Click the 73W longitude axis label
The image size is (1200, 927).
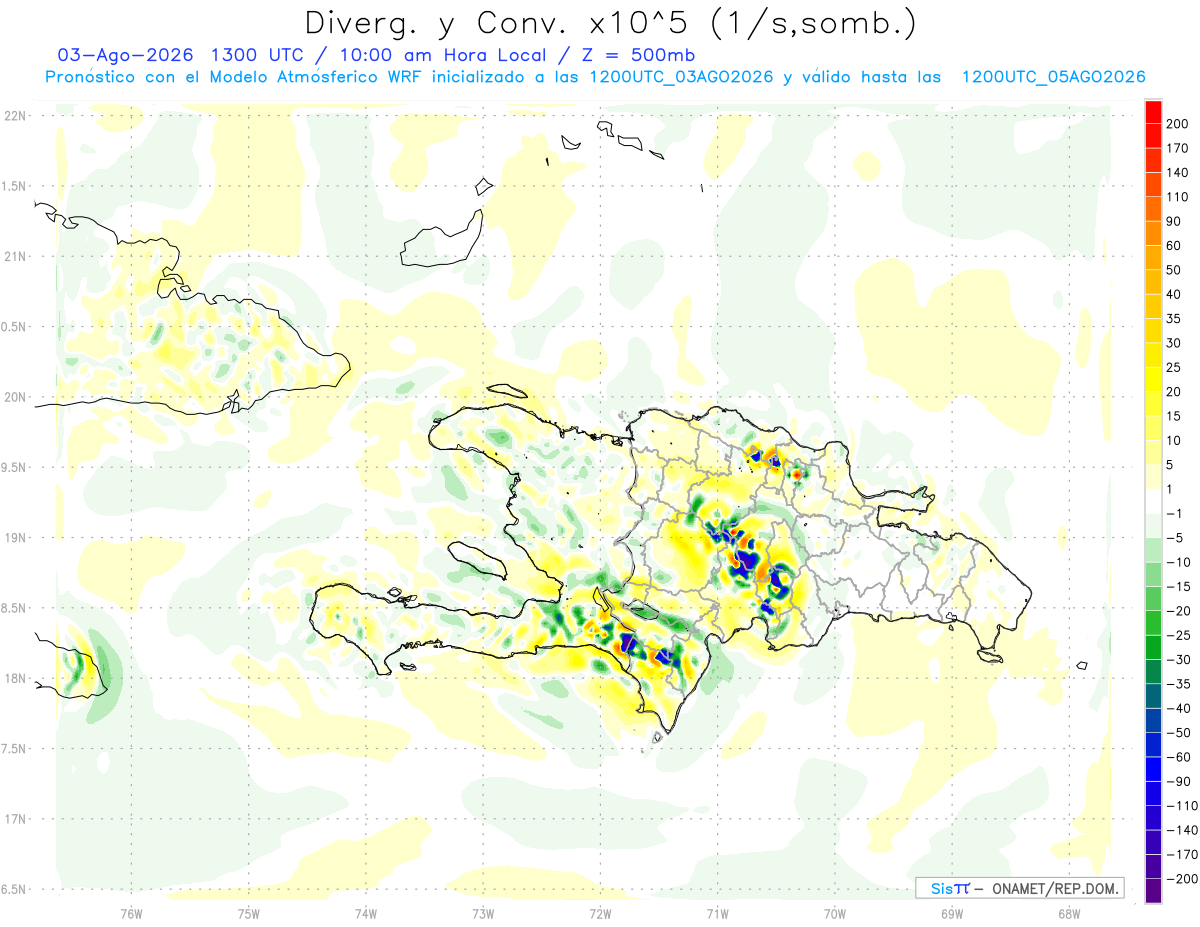pyautogui.click(x=483, y=913)
